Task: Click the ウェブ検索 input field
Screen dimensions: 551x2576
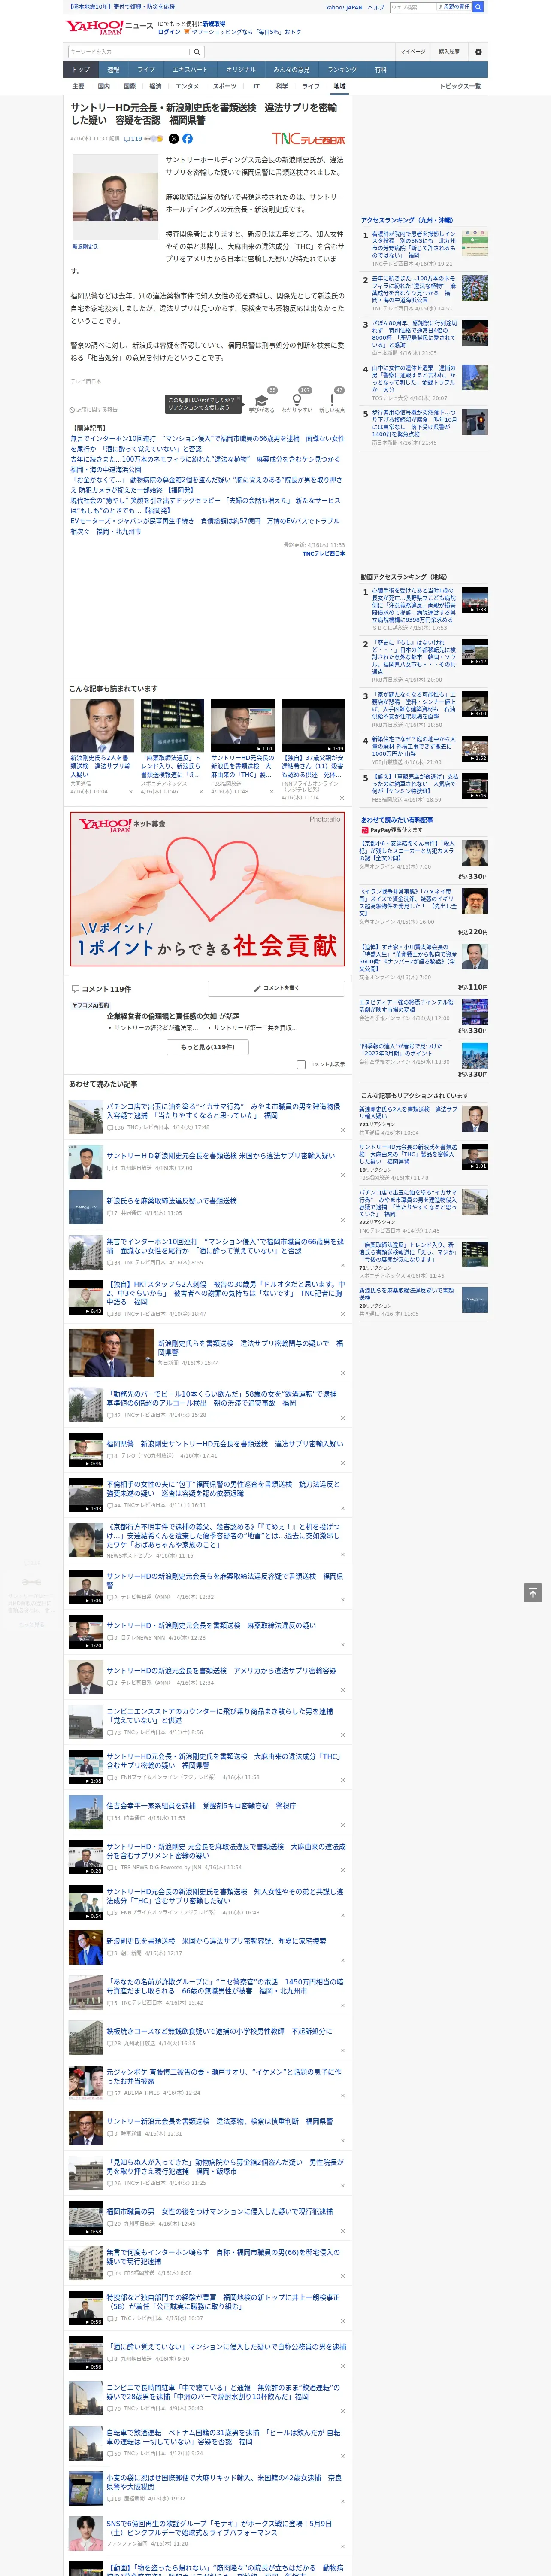Action: (x=413, y=7)
